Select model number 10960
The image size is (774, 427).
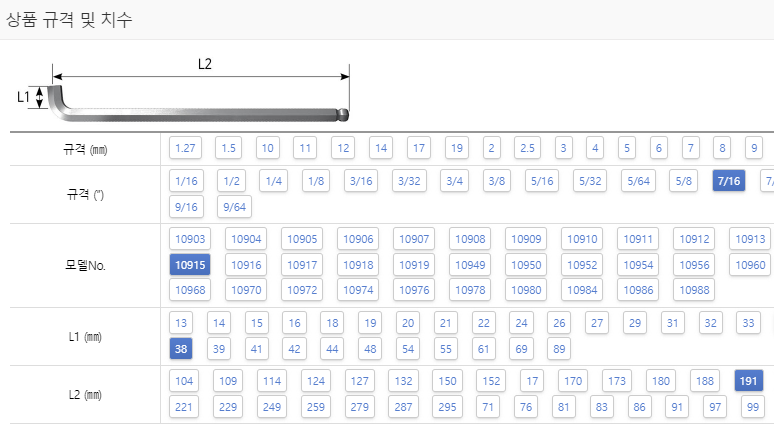(750, 265)
